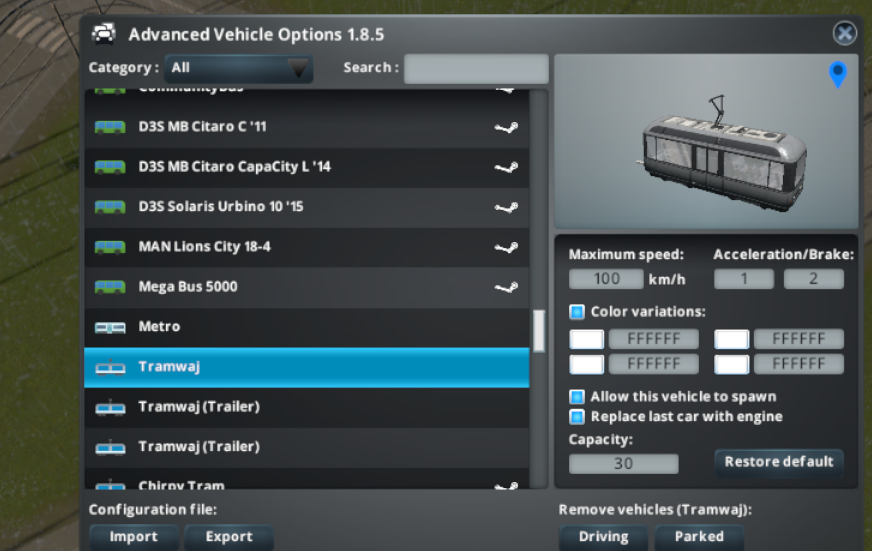
Task: Open the Category dropdown showing All
Action: 239,68
